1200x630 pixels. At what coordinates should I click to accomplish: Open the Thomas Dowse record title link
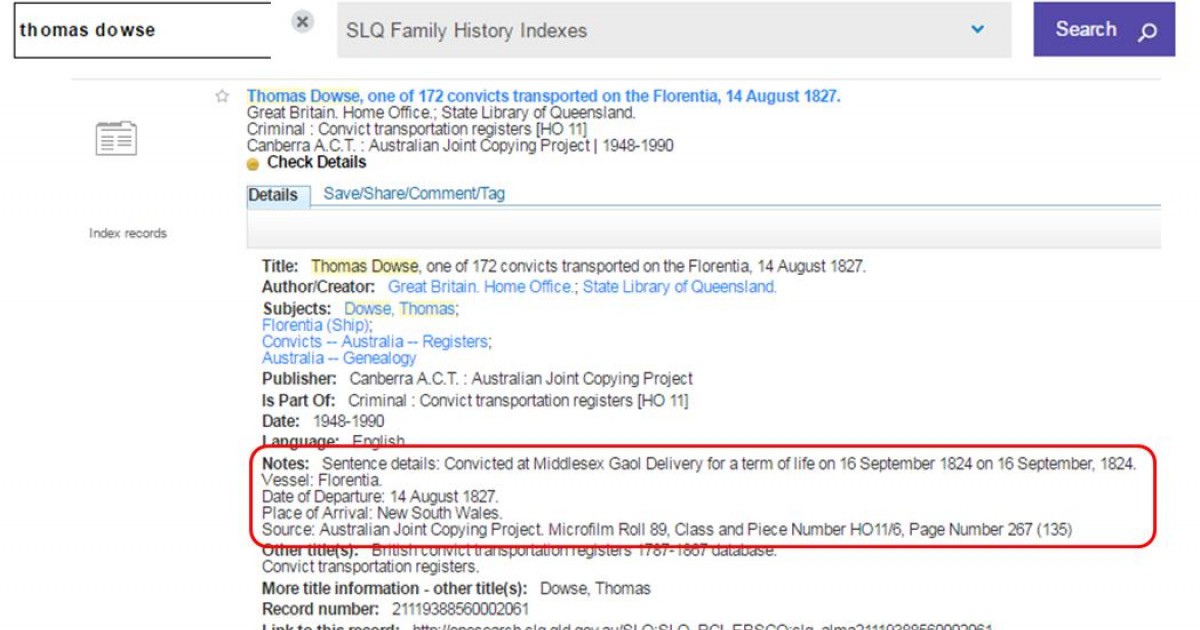543,97
